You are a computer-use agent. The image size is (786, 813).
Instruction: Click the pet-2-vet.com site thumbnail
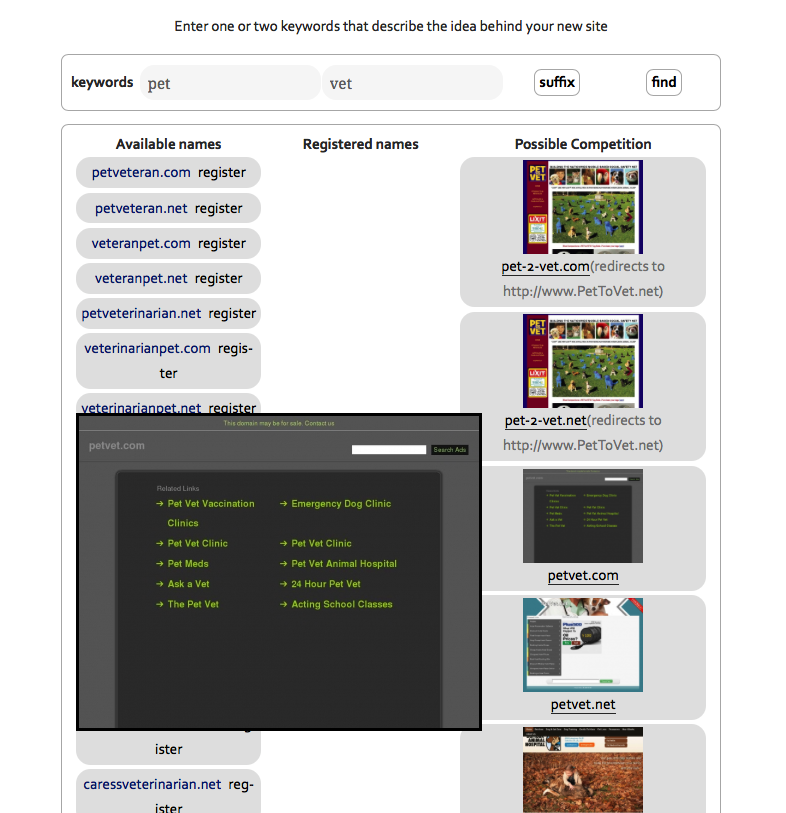583,207
